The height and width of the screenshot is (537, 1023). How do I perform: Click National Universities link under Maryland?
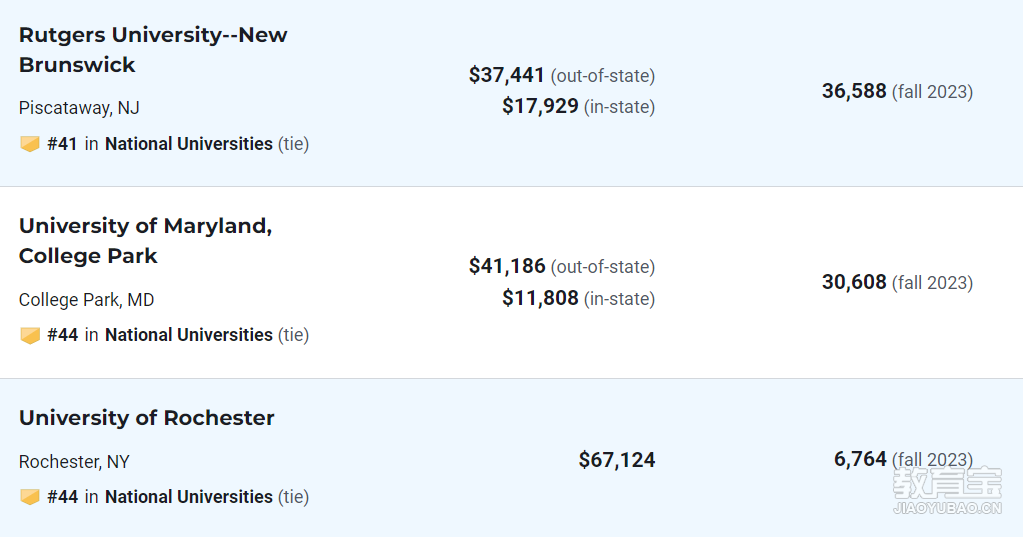(x=189, y=335)
